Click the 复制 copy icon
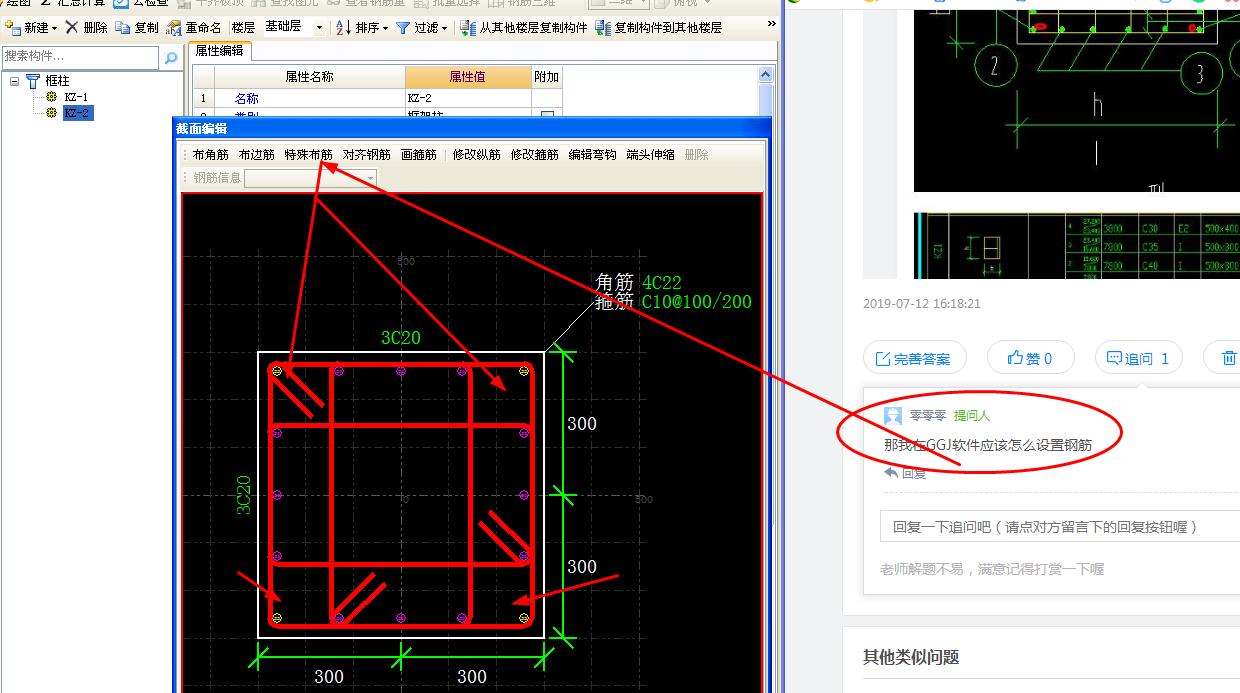The image size is (1240, 693). [x=122, y=28]
